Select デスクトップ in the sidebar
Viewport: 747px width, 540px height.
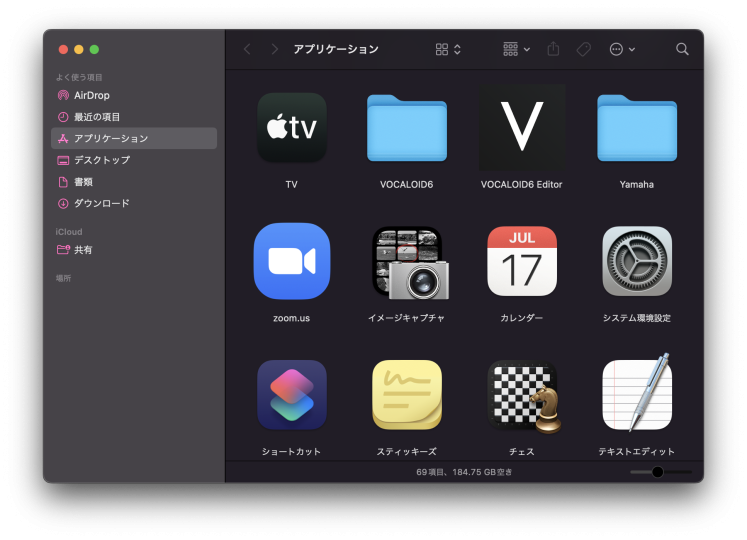pos(134,160)
